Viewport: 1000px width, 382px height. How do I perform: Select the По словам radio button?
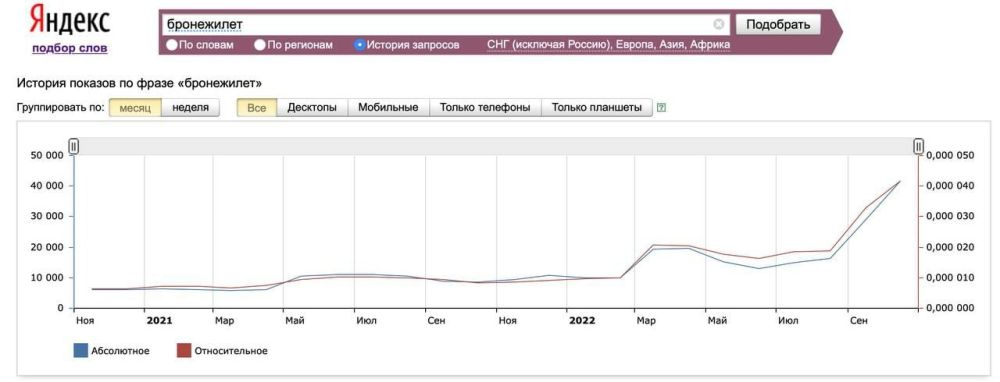(x=172, y=45)
